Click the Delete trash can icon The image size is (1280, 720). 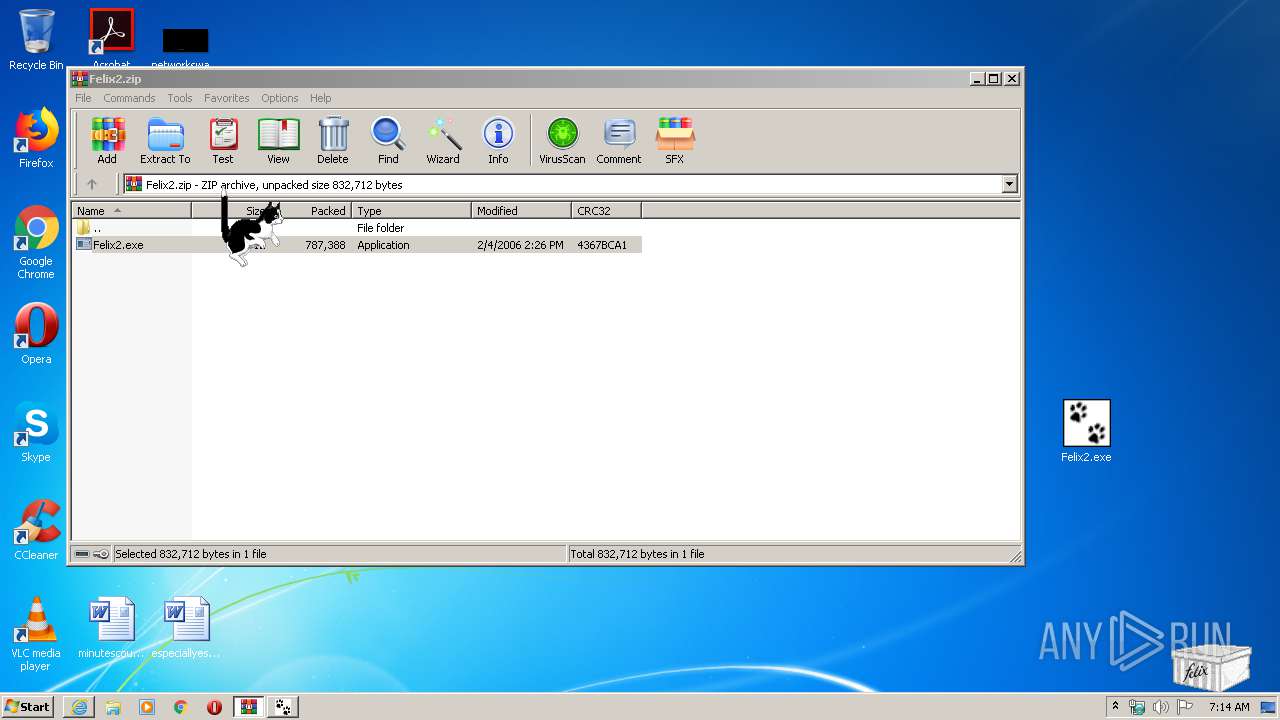(x=333, y=140)
